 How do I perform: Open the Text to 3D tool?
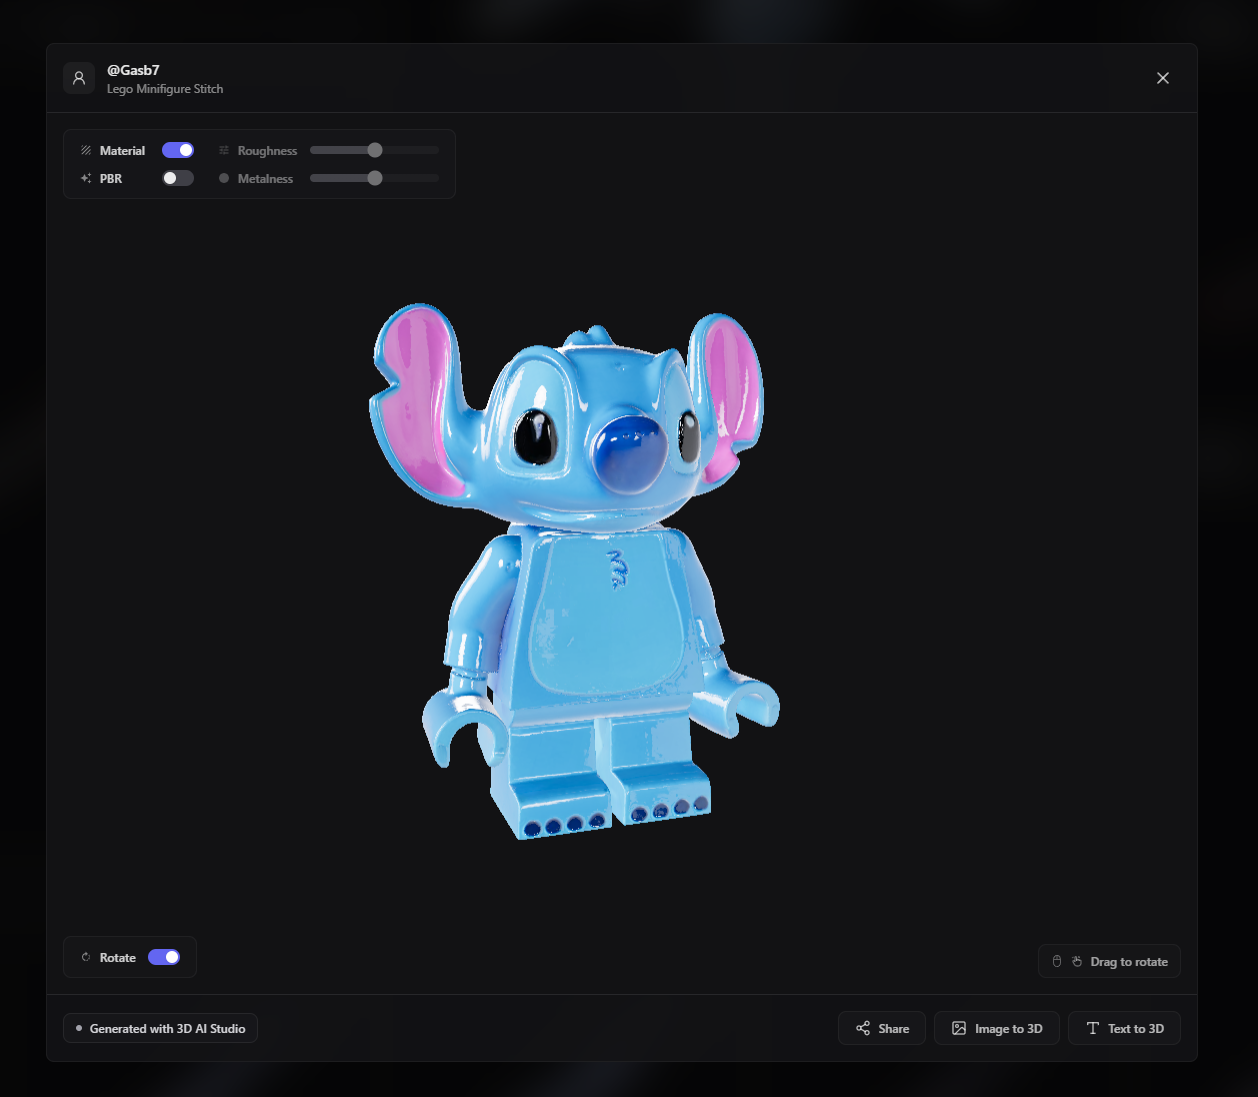click(x=1124, y=1028)
